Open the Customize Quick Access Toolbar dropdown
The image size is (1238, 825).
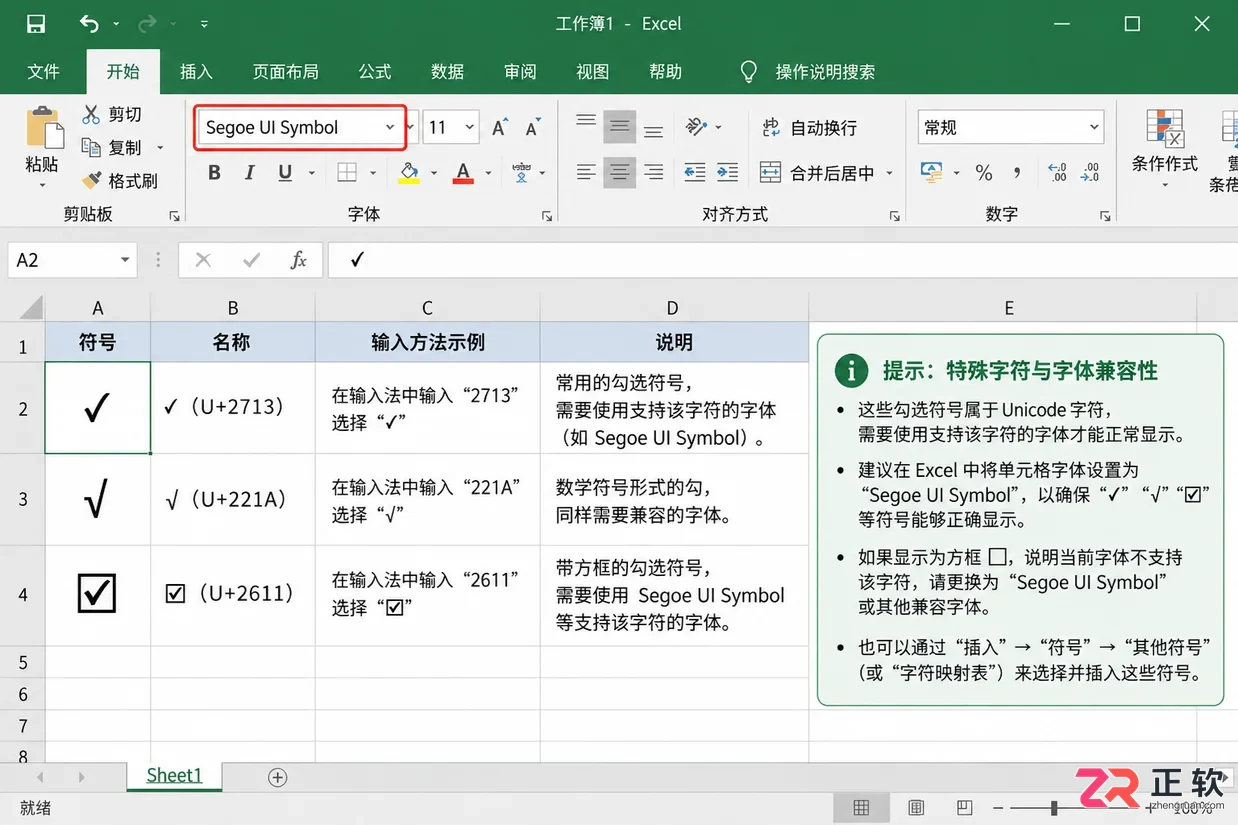point(204,24)
